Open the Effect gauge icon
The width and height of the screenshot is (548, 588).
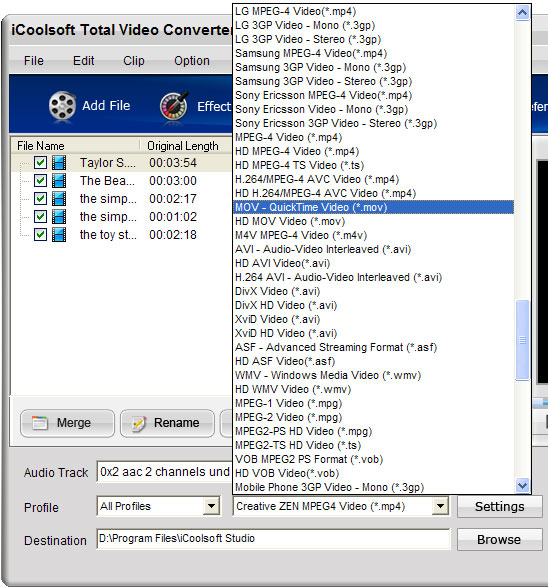point(174,106)
